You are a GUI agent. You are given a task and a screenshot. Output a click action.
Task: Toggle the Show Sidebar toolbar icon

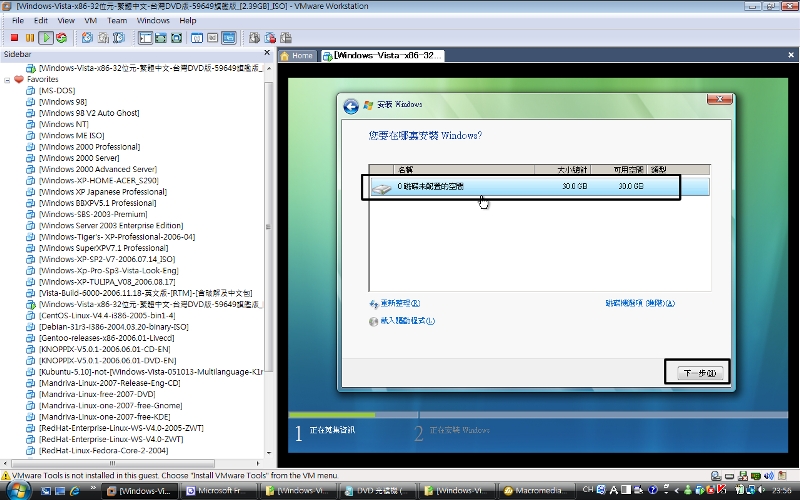coord(145,38)
